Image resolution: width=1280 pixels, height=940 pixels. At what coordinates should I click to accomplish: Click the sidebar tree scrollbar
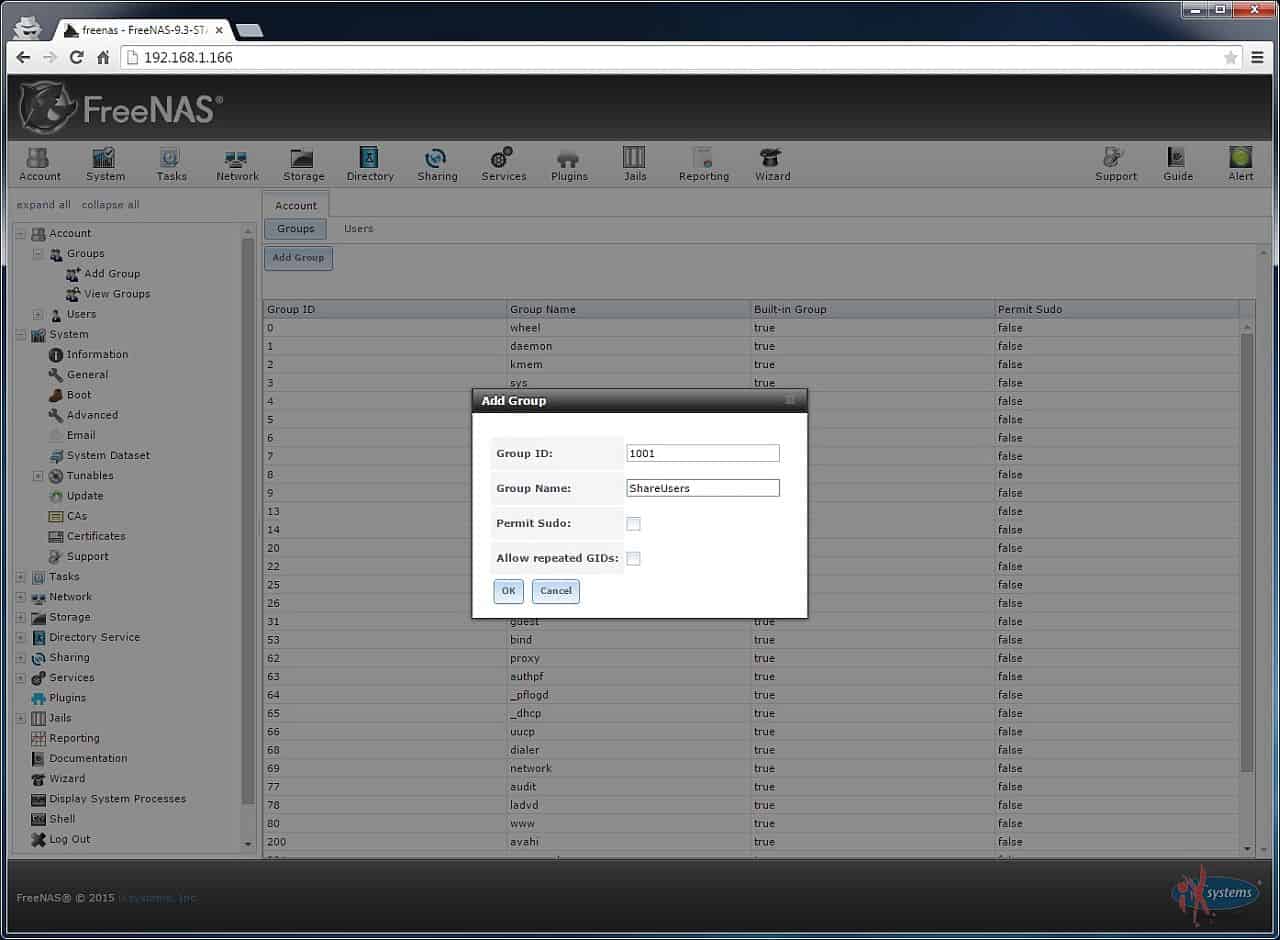point(248,520)
